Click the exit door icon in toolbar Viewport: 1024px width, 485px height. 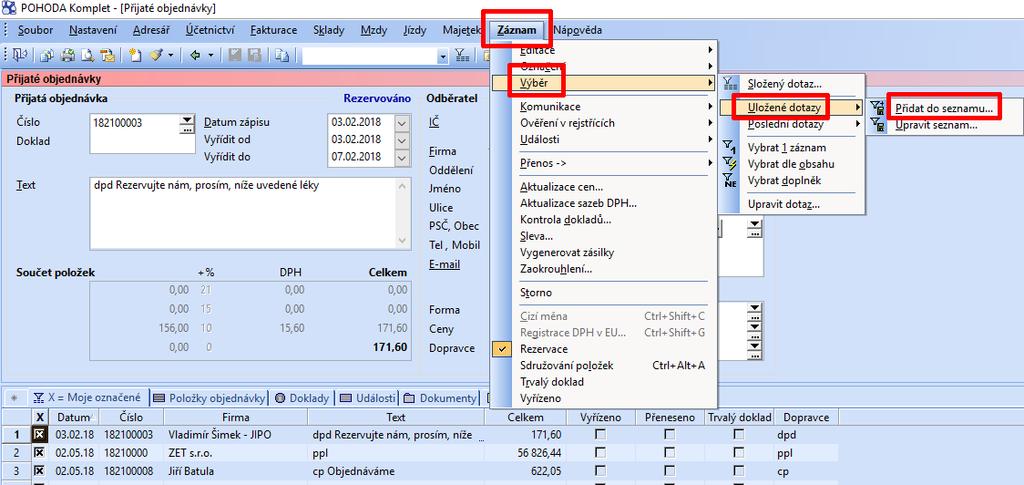click(18, 55)
